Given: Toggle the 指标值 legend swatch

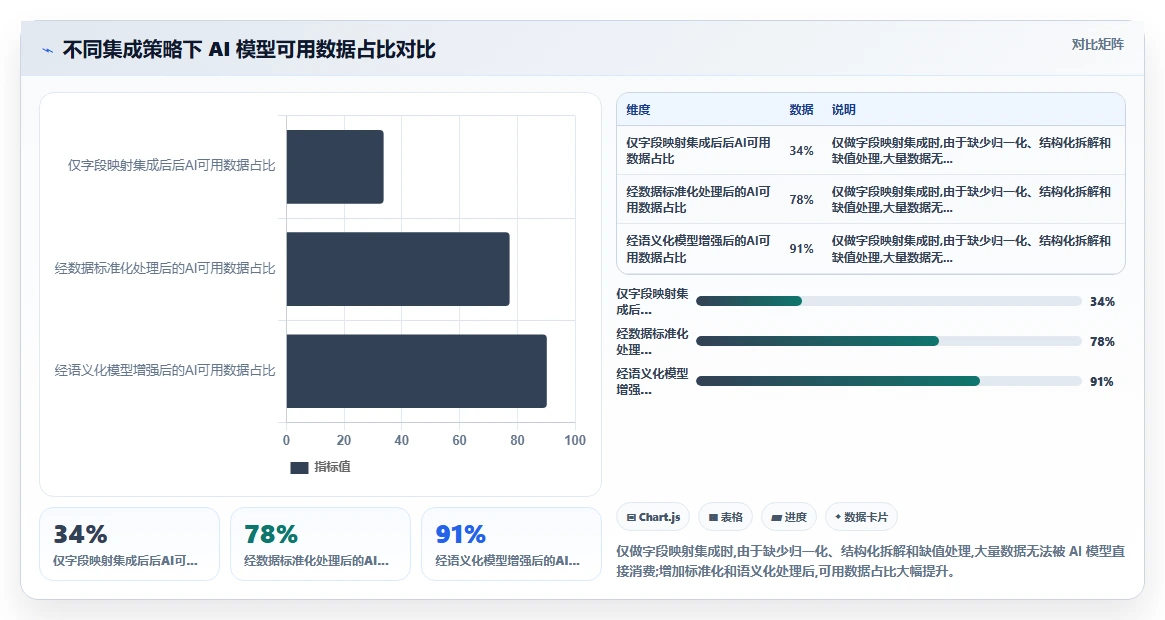Looking at the screenshot, I should (299, 468).
